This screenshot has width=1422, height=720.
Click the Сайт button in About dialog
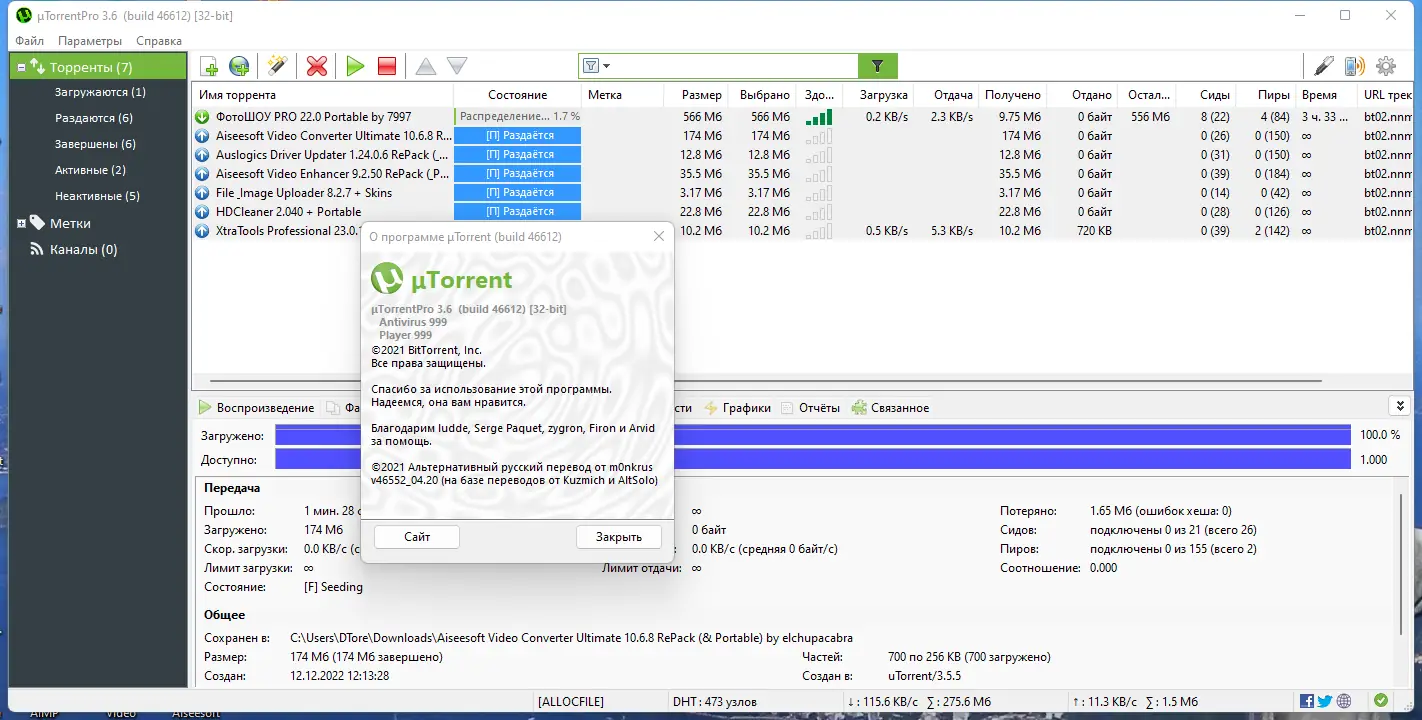[x=417, y=537]
